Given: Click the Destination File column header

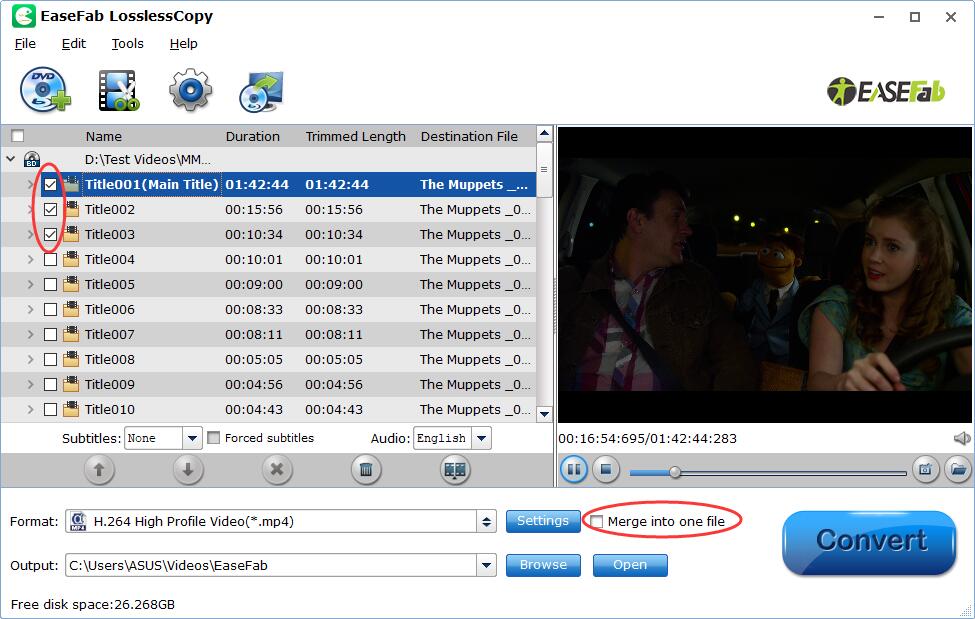Looking at the screenshot, I should tap(469, 136).
